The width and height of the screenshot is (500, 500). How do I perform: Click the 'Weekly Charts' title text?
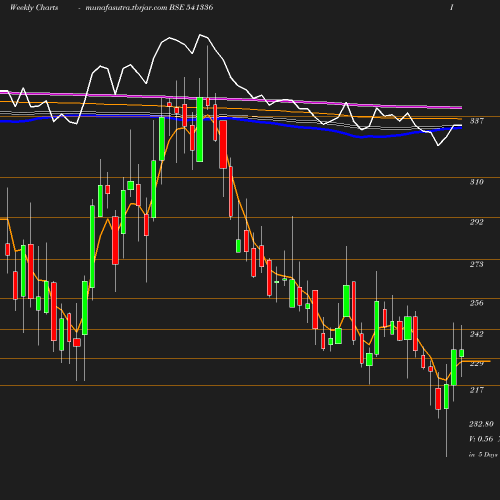(34, 7)
